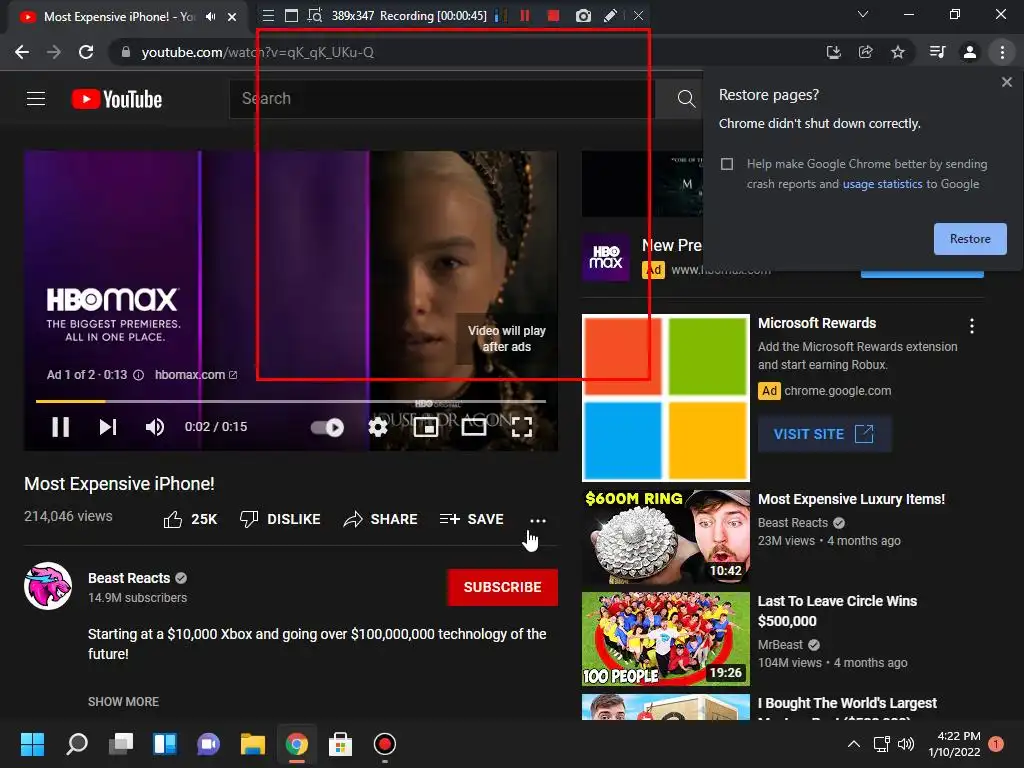Open more actions three-dot menu under video
The image size is (1024, 768).
pyautogui.click(x=537, y=520)
